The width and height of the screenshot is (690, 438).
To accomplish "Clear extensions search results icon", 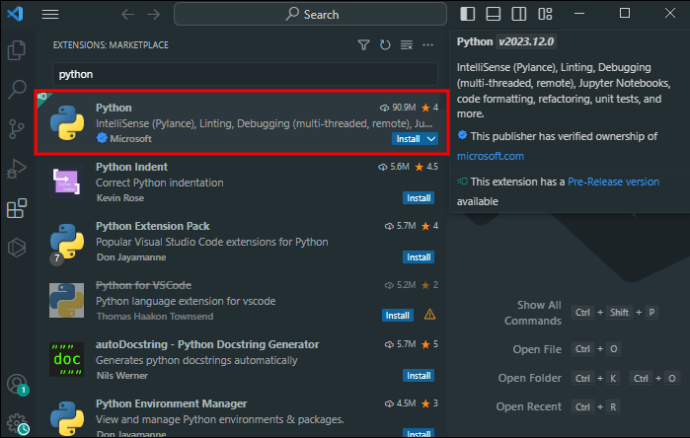I will pos(407,45).
